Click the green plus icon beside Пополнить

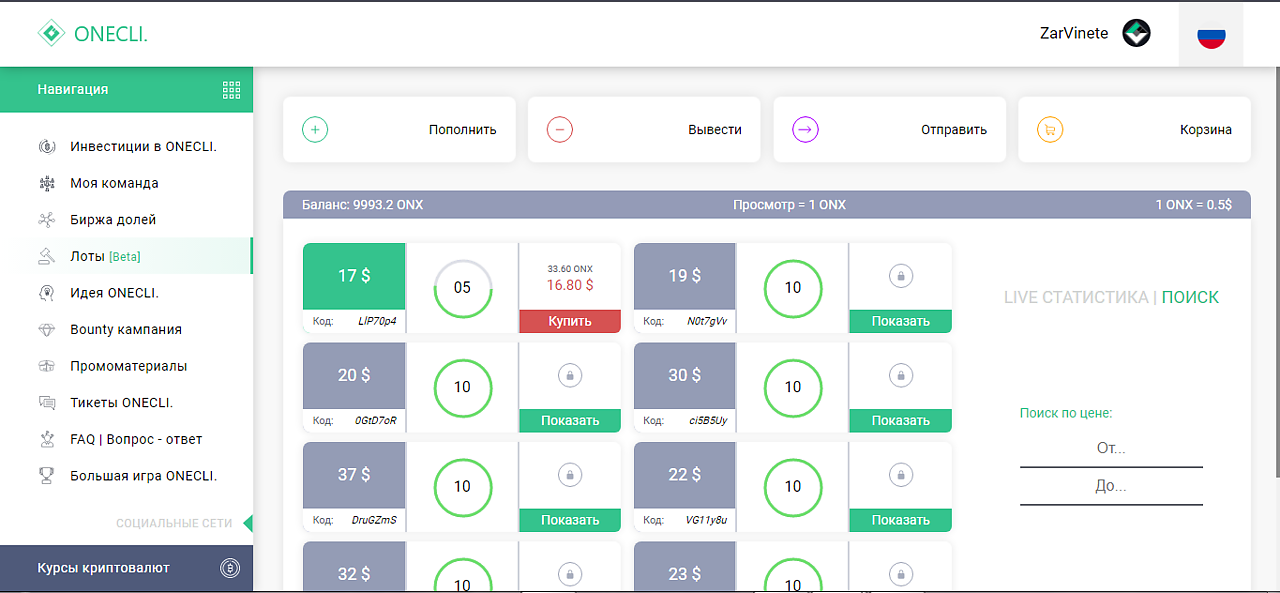coord(315,129)
